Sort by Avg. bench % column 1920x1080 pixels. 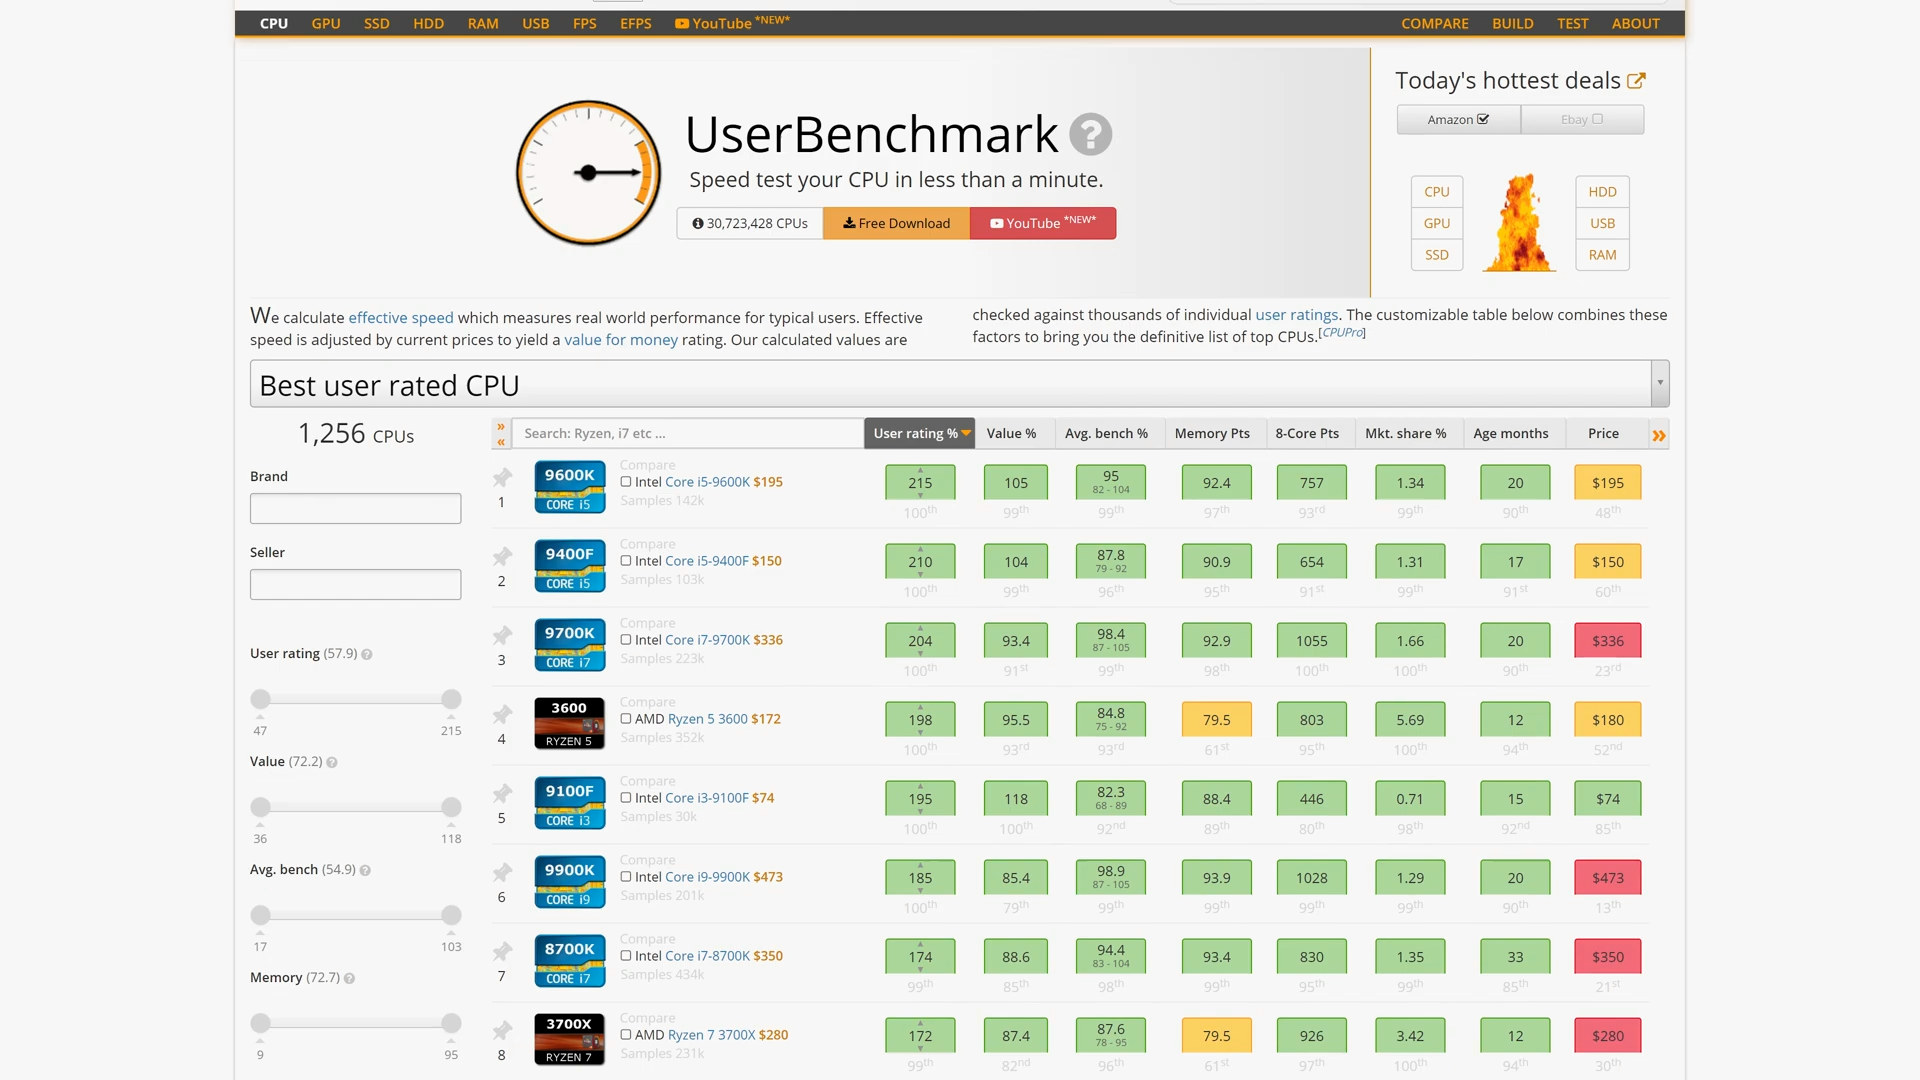(x=1106, y=433)
